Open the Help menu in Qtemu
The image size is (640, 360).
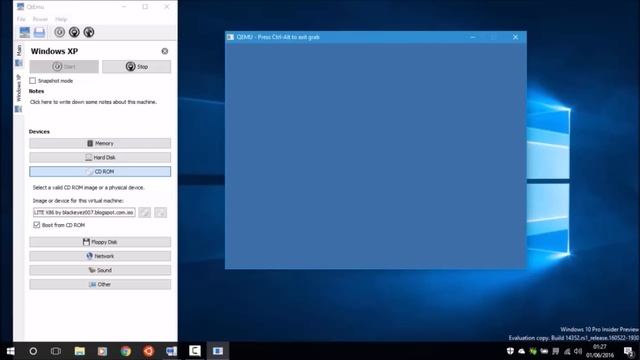[61, 19]
